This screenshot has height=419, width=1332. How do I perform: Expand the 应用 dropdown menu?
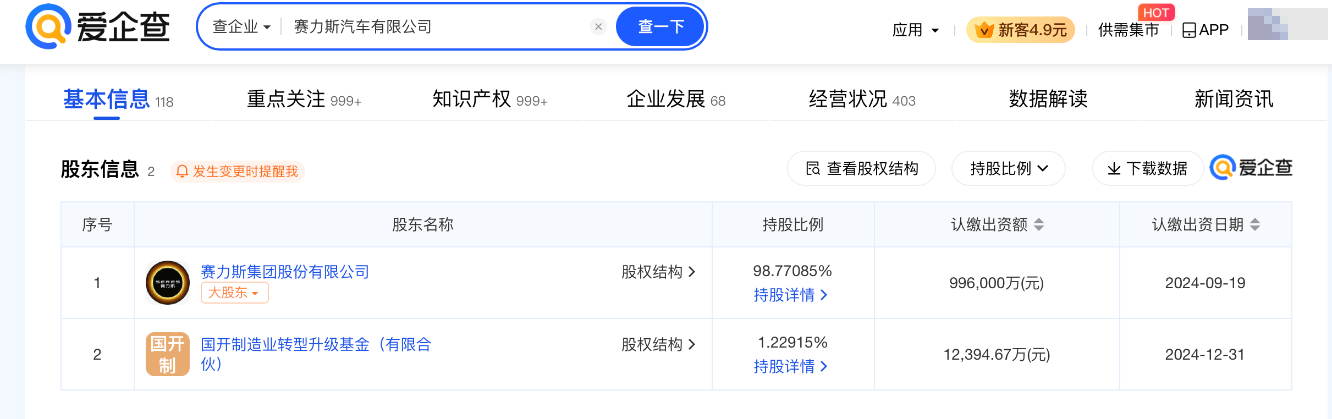tap(916, 30)
